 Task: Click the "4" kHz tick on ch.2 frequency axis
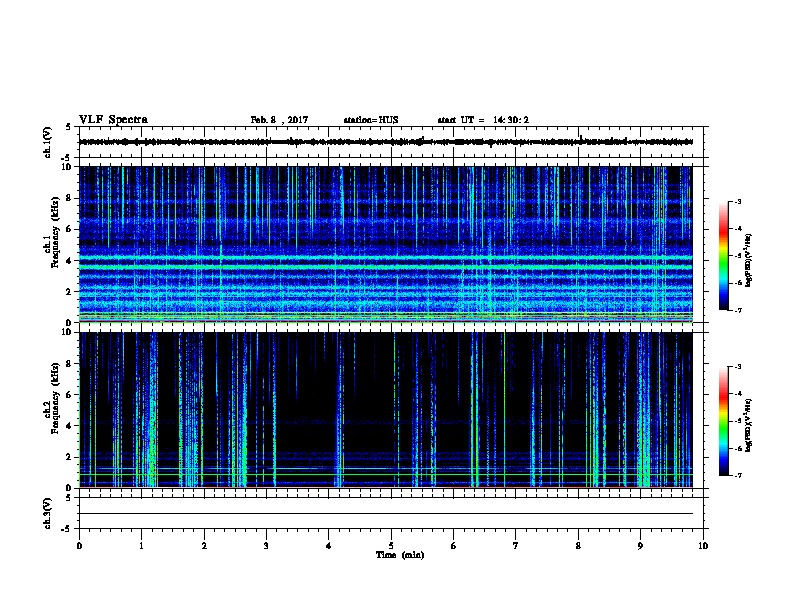[x=70, y=426]
